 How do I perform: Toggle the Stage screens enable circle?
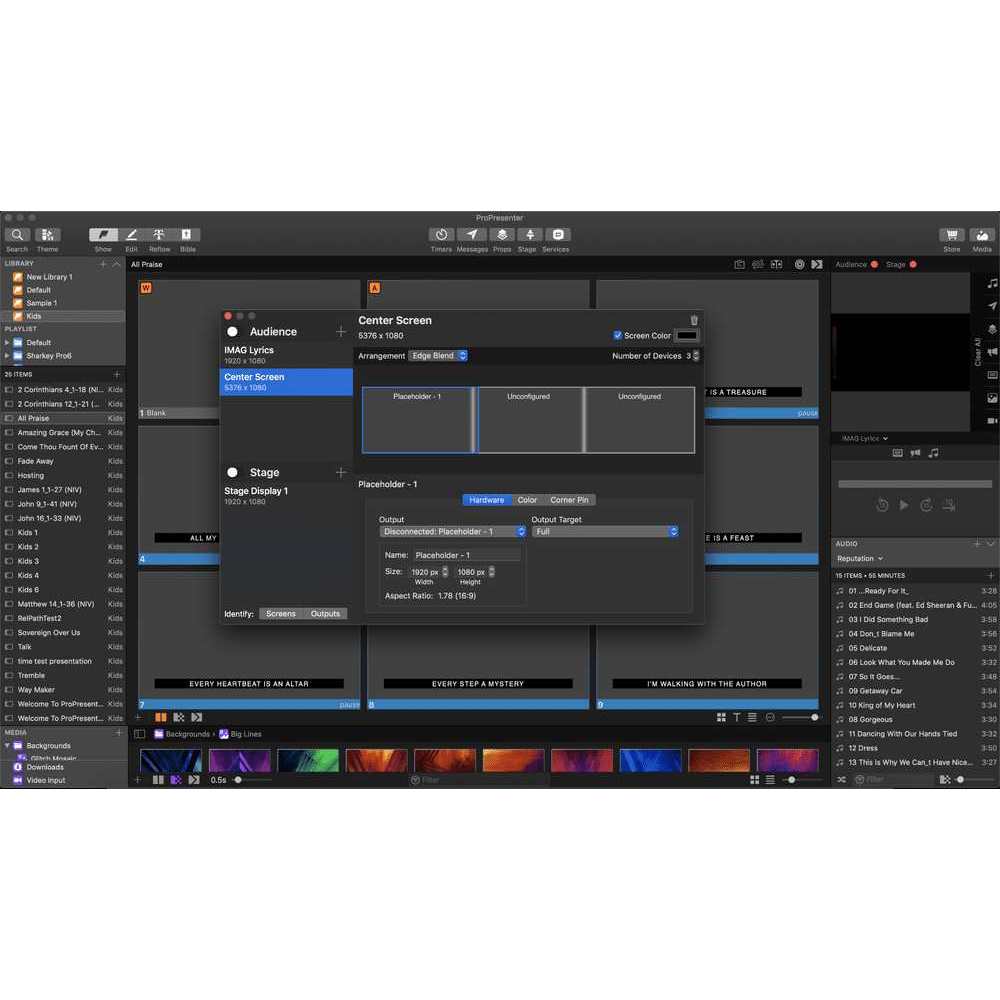[x=233, y=473]
